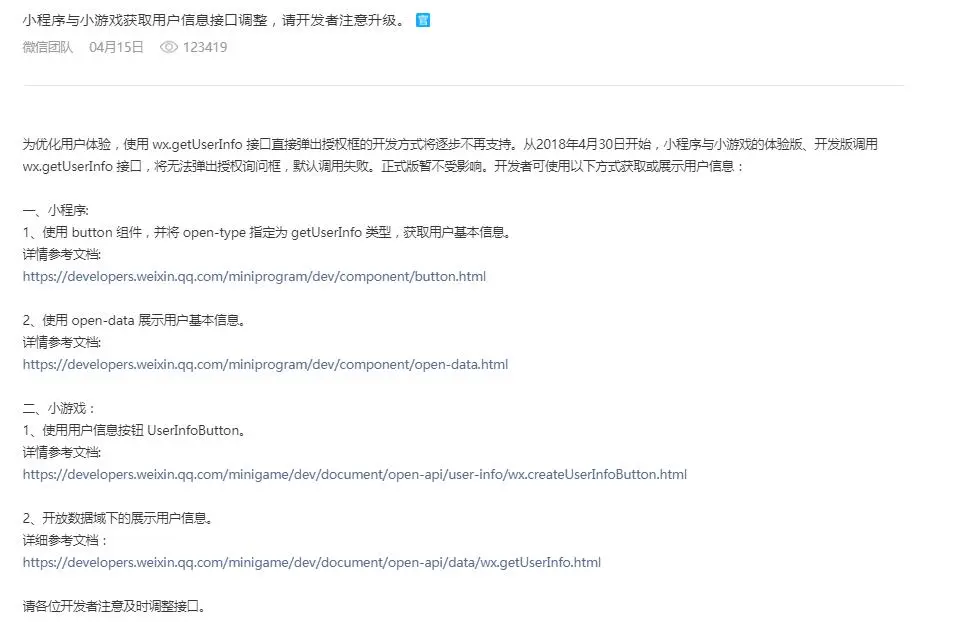Click the line 使用 open-data 展示用户基本信息
The image size is (964, 622).
click(135, 320)
